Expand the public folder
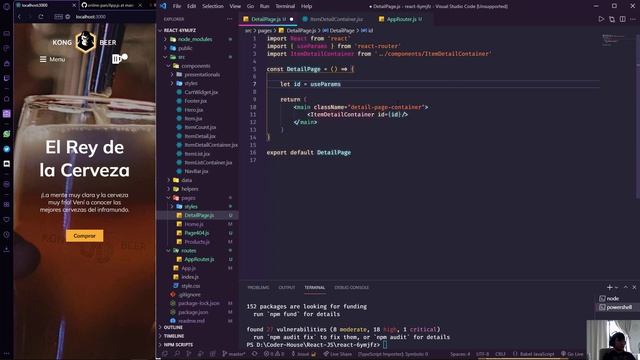 185,48
